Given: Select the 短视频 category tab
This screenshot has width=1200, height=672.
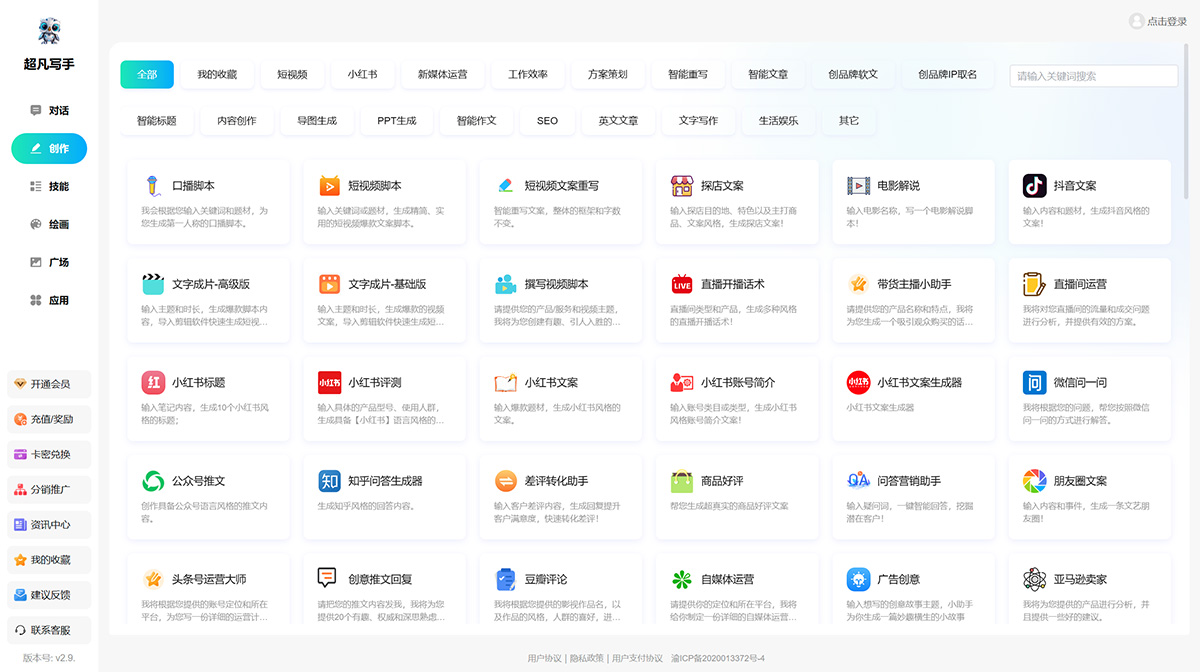Looking at the screenshot, I should click(x=290, y=74).
